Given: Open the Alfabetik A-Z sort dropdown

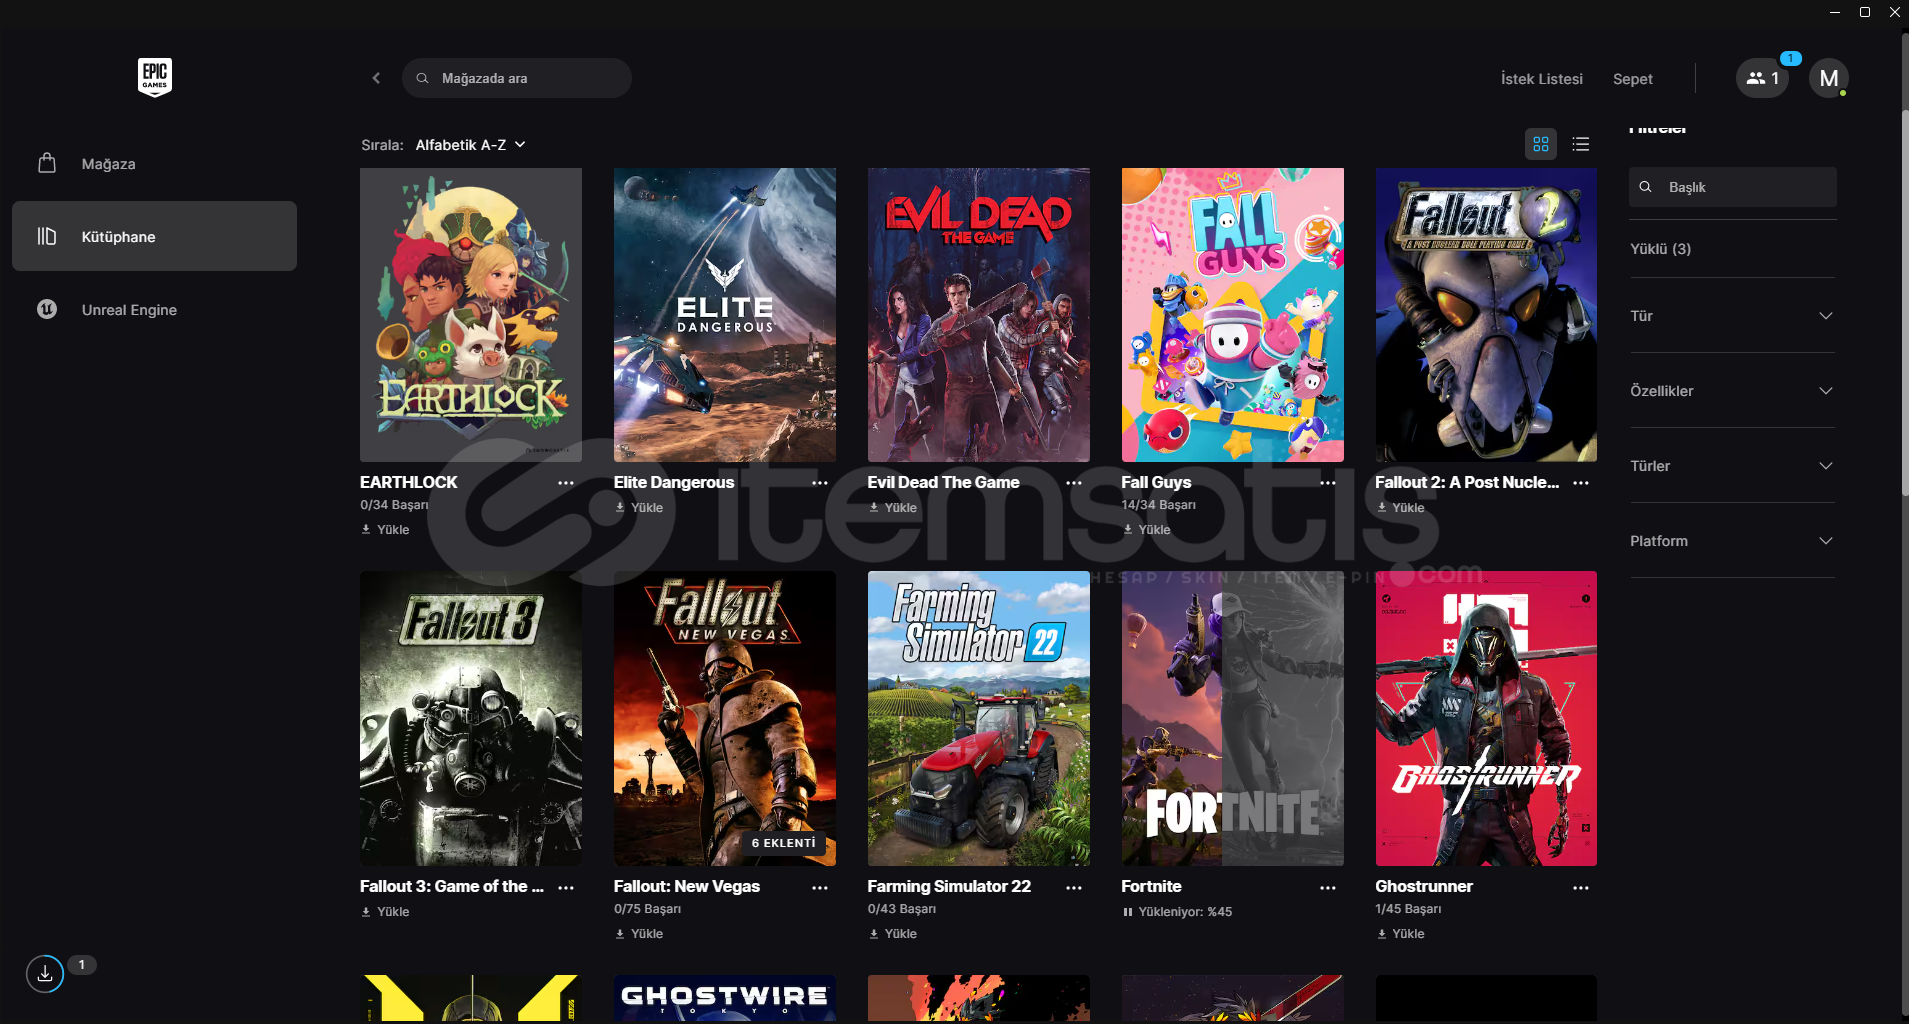Looking at the screenshot, I should click(x=470, y=145).
